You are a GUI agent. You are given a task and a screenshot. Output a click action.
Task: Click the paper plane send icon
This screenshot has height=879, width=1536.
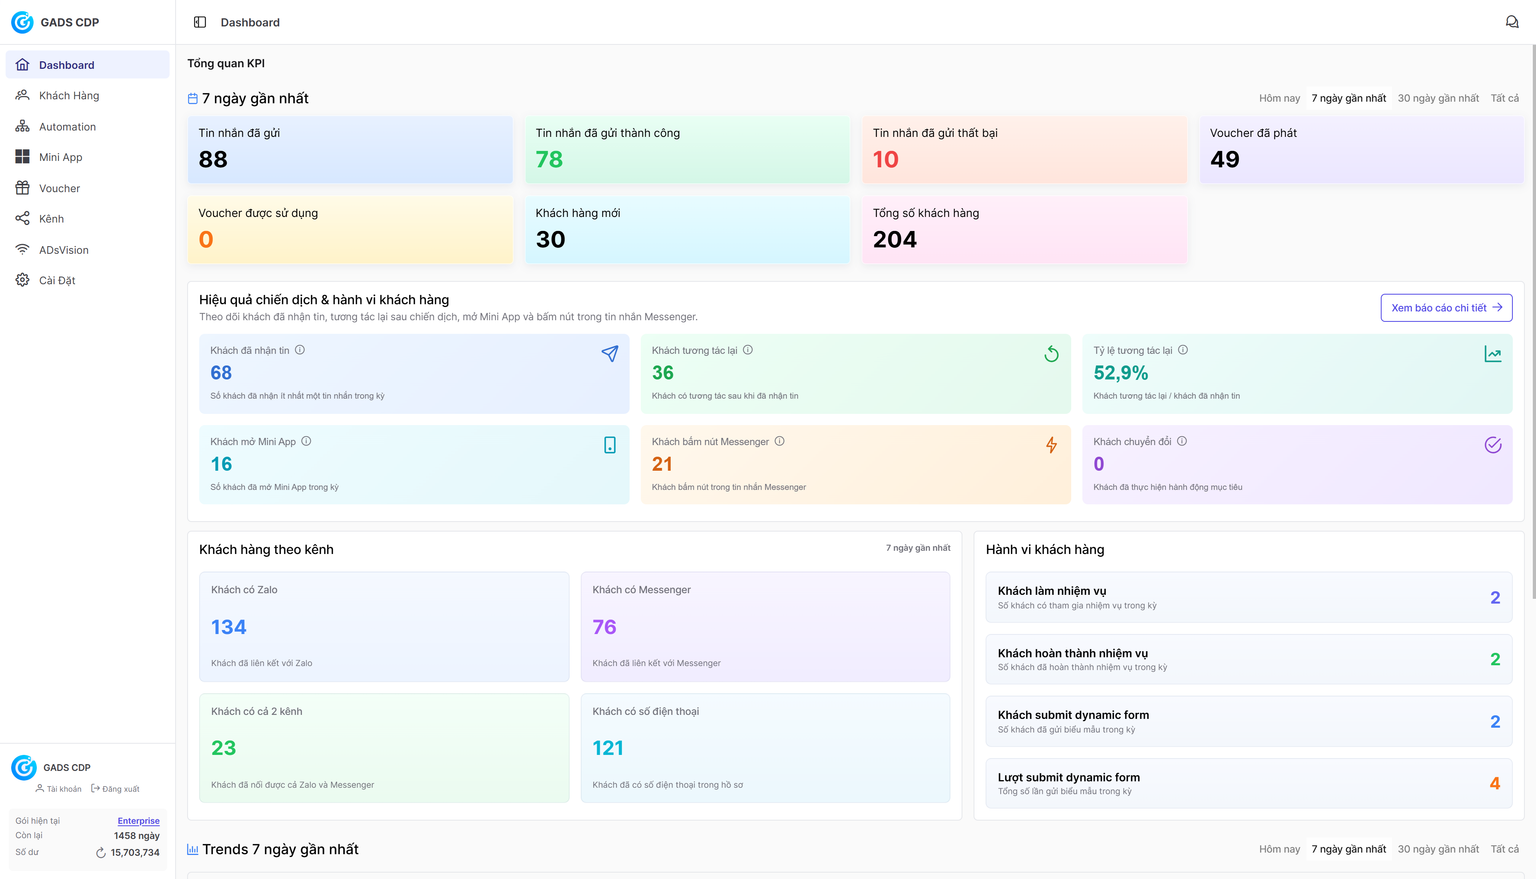[x=610, y=354]
